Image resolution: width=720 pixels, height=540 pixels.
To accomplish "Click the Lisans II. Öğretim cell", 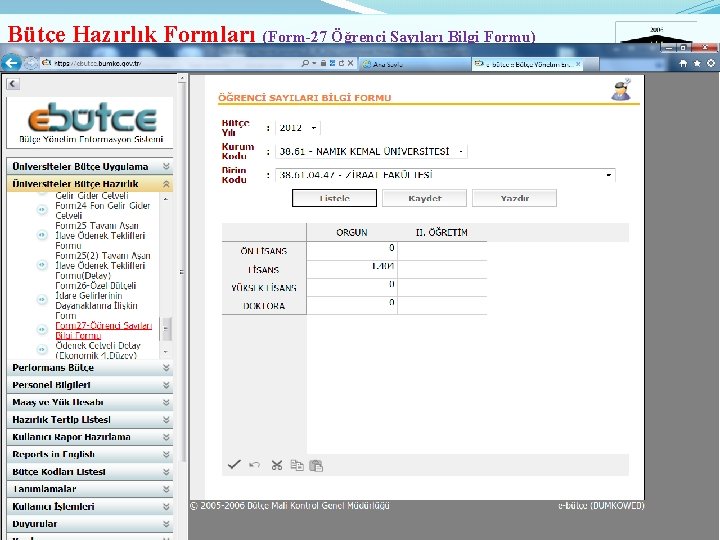I will tap(442, 269).
